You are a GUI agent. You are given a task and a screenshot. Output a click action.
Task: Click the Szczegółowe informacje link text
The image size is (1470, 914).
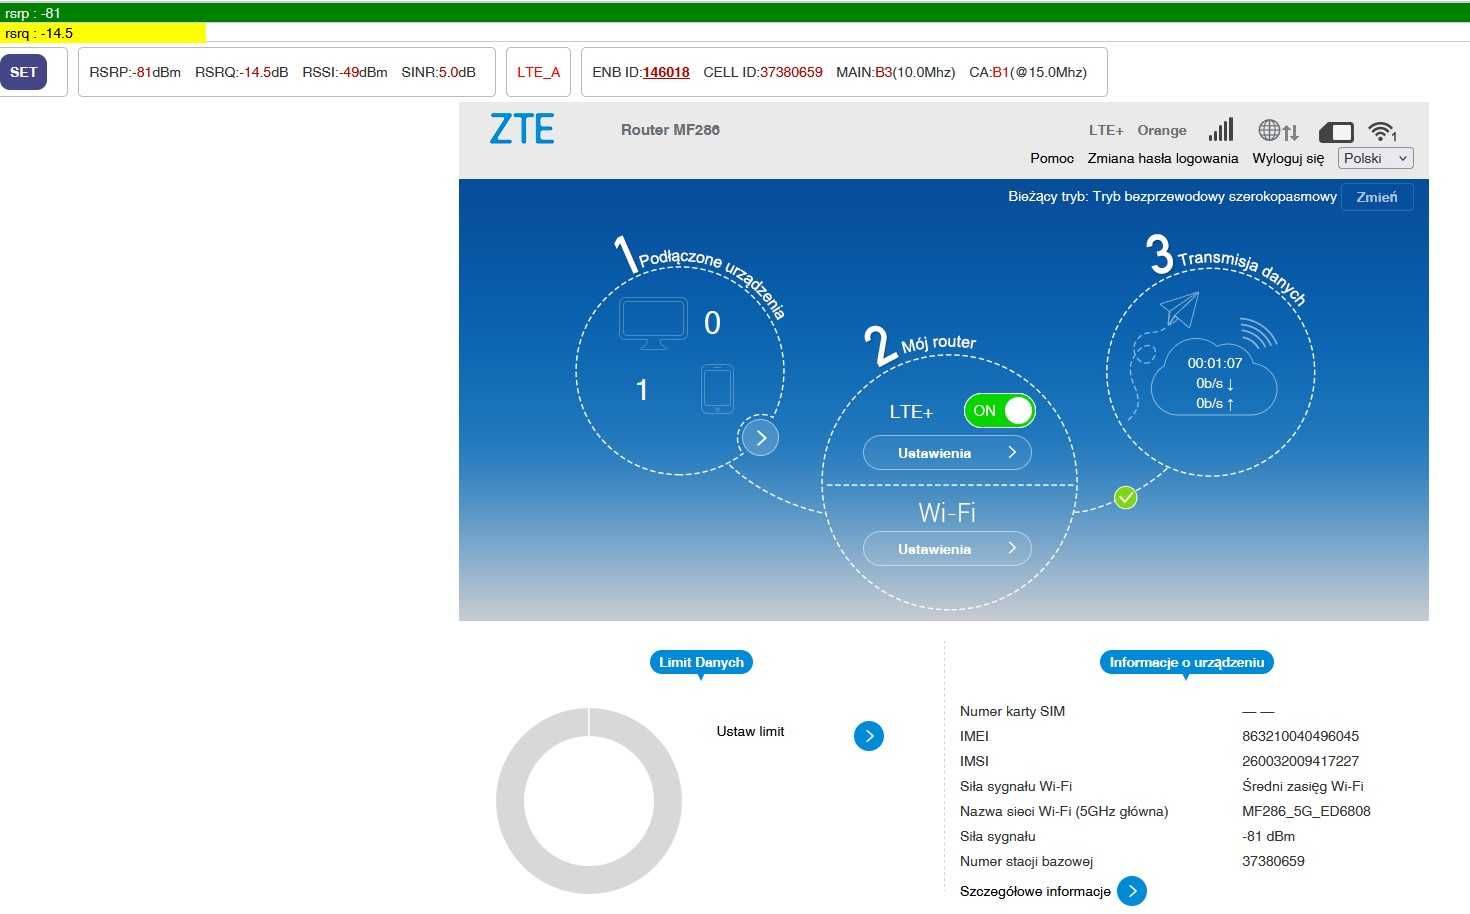click(x=1035, y=891)
